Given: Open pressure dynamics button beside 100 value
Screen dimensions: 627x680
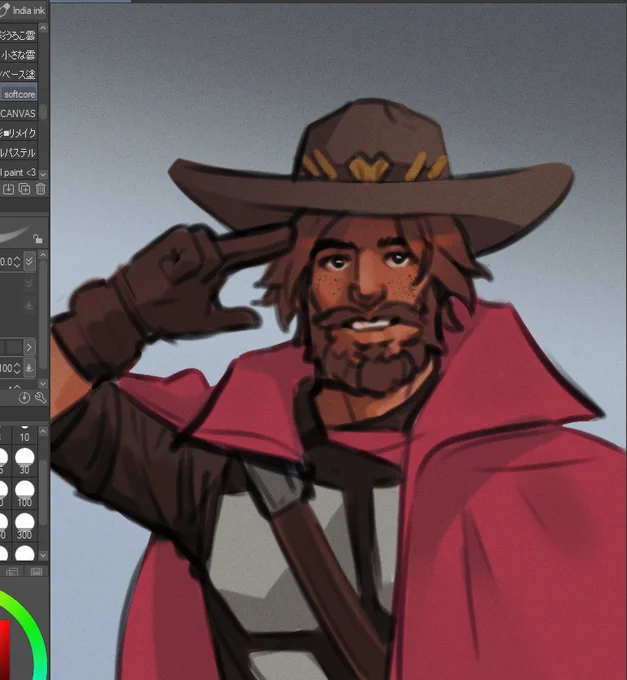Looking at the screenshot, I should (29, 368).
